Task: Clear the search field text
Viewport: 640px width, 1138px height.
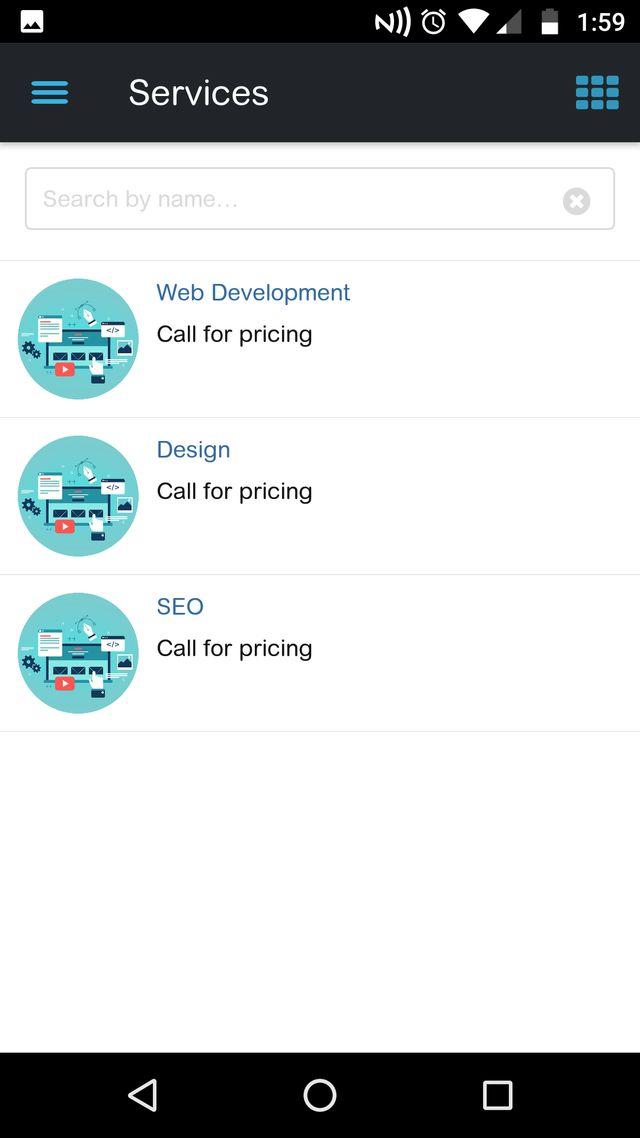Action: tap(576, 201)
